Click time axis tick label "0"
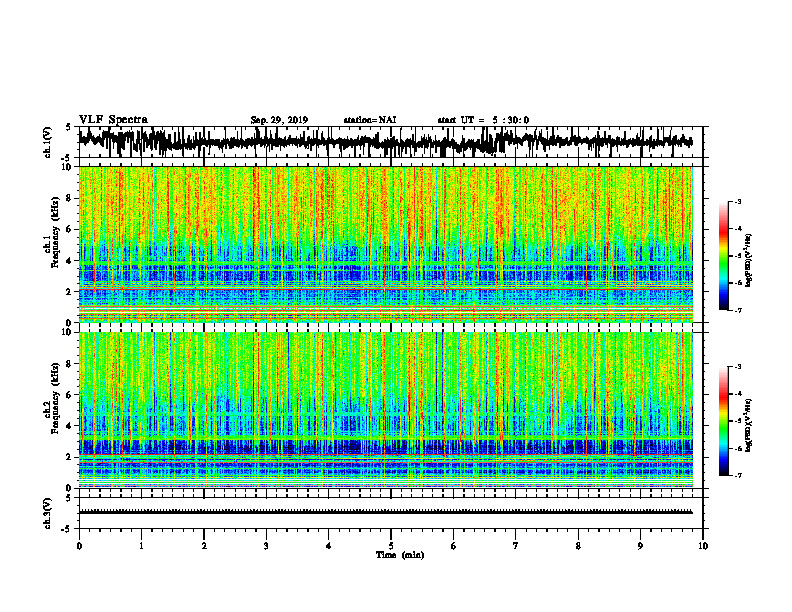 tap(79, 546)
